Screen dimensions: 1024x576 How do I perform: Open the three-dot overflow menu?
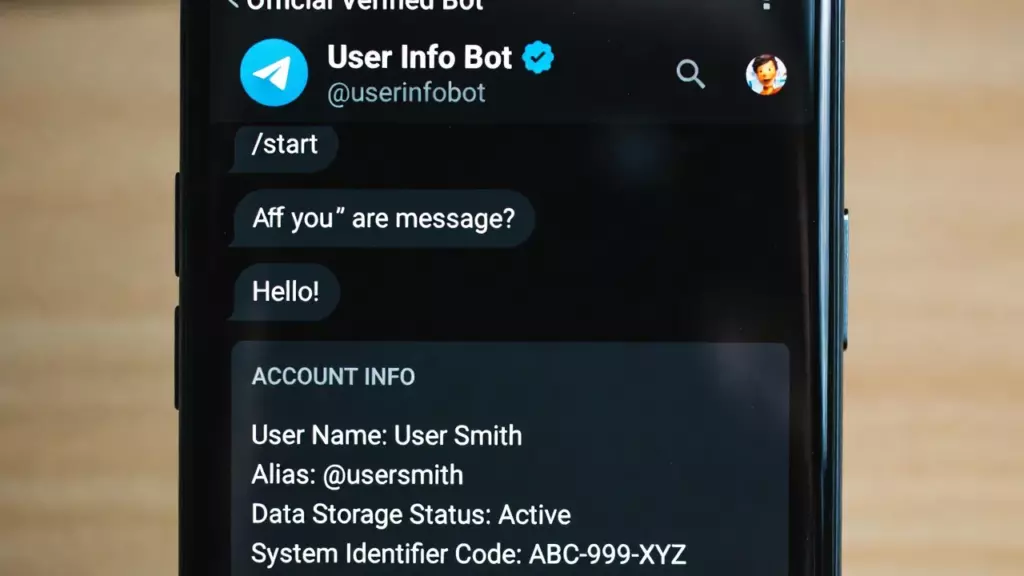click(x=766, y=5)
